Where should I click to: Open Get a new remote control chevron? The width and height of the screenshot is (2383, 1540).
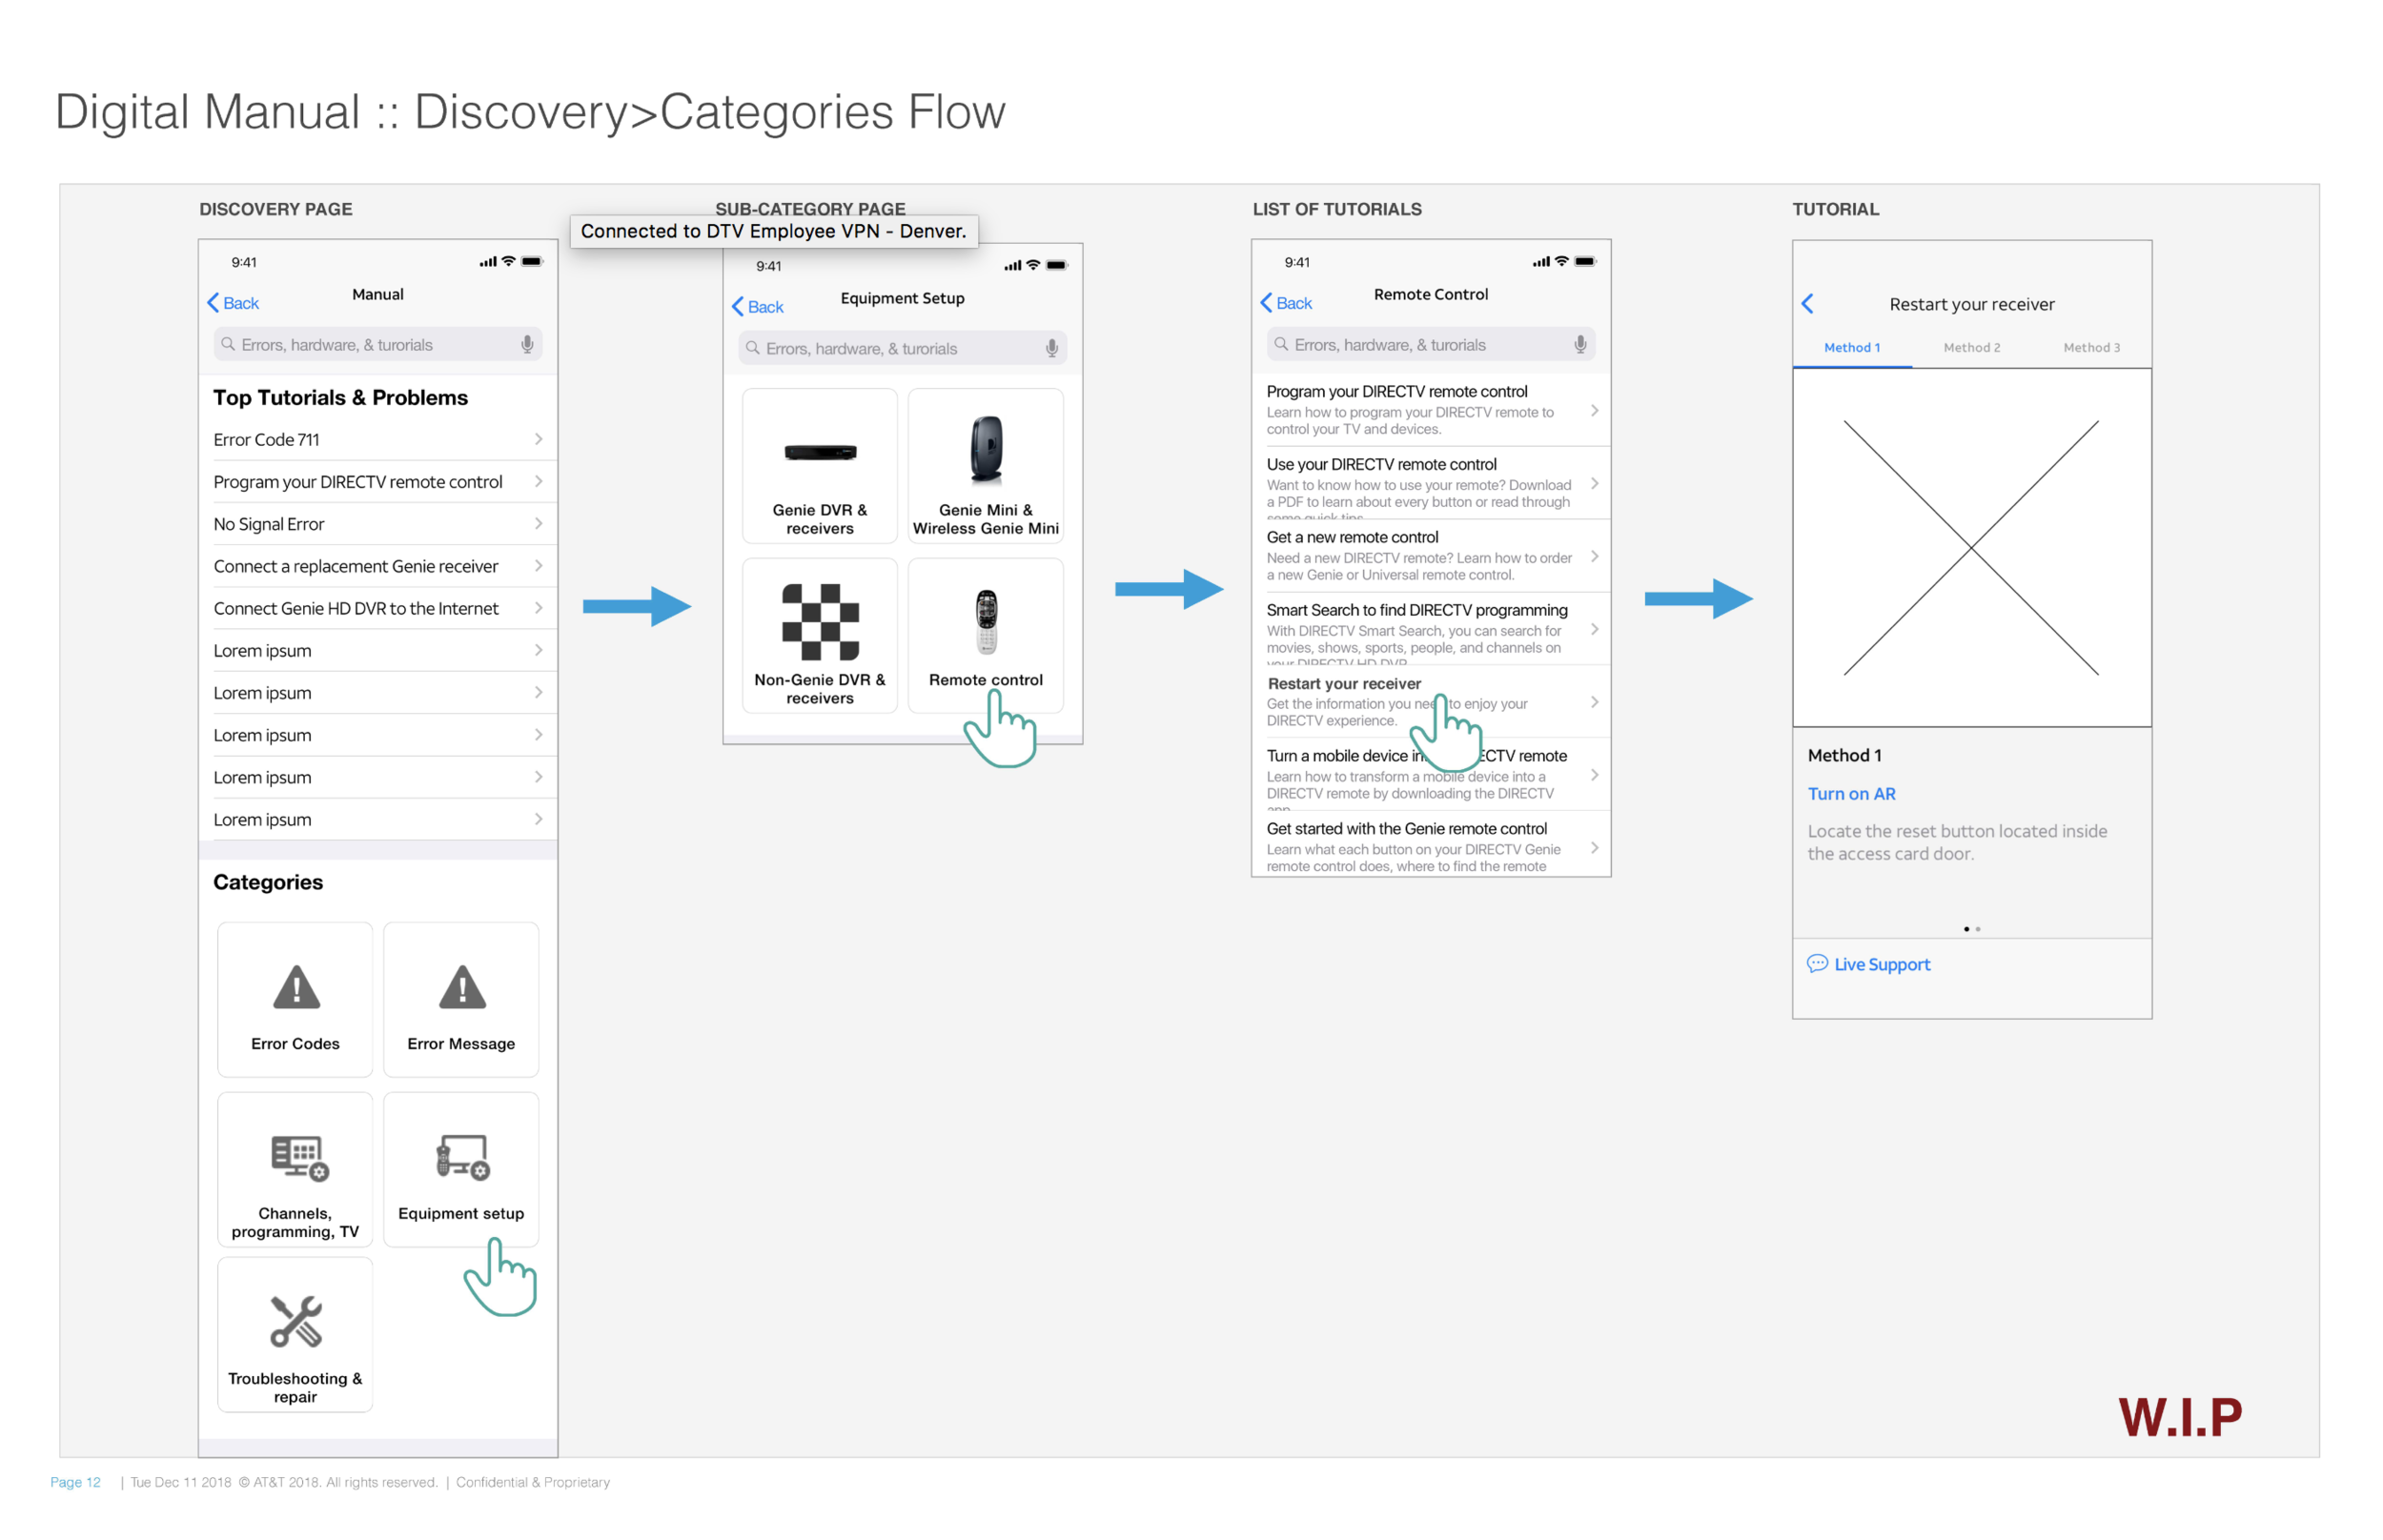(1594, 556)
